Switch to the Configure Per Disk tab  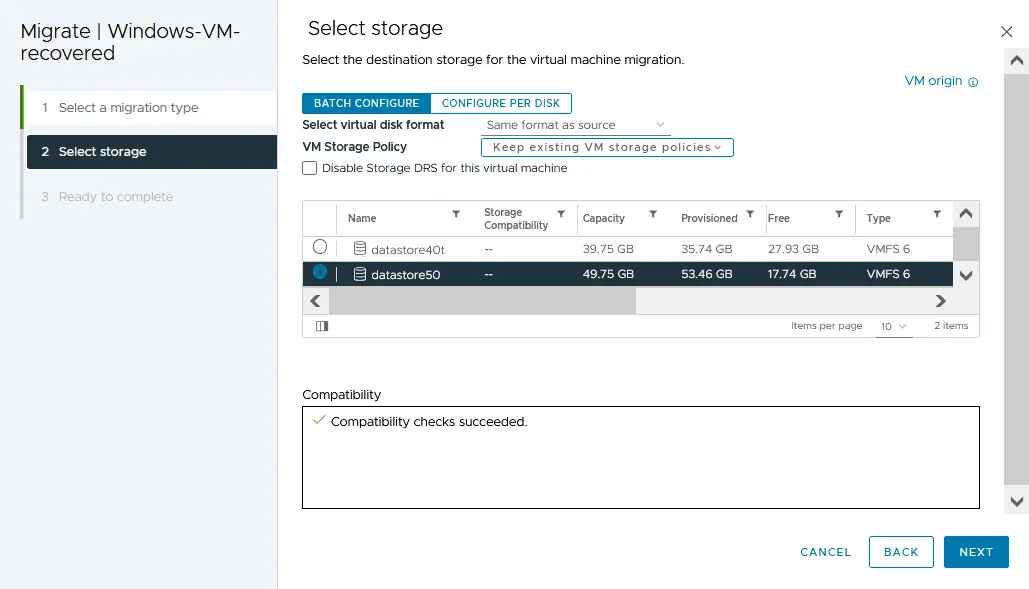click(x=501, y=103)
